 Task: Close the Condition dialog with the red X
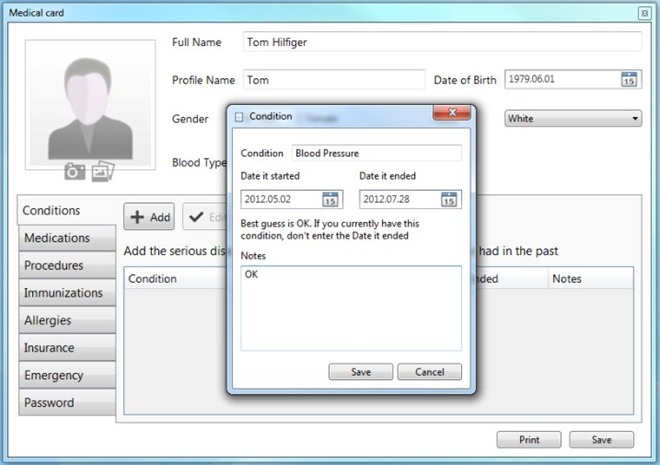pyautogui.click(x=452, y=112)
